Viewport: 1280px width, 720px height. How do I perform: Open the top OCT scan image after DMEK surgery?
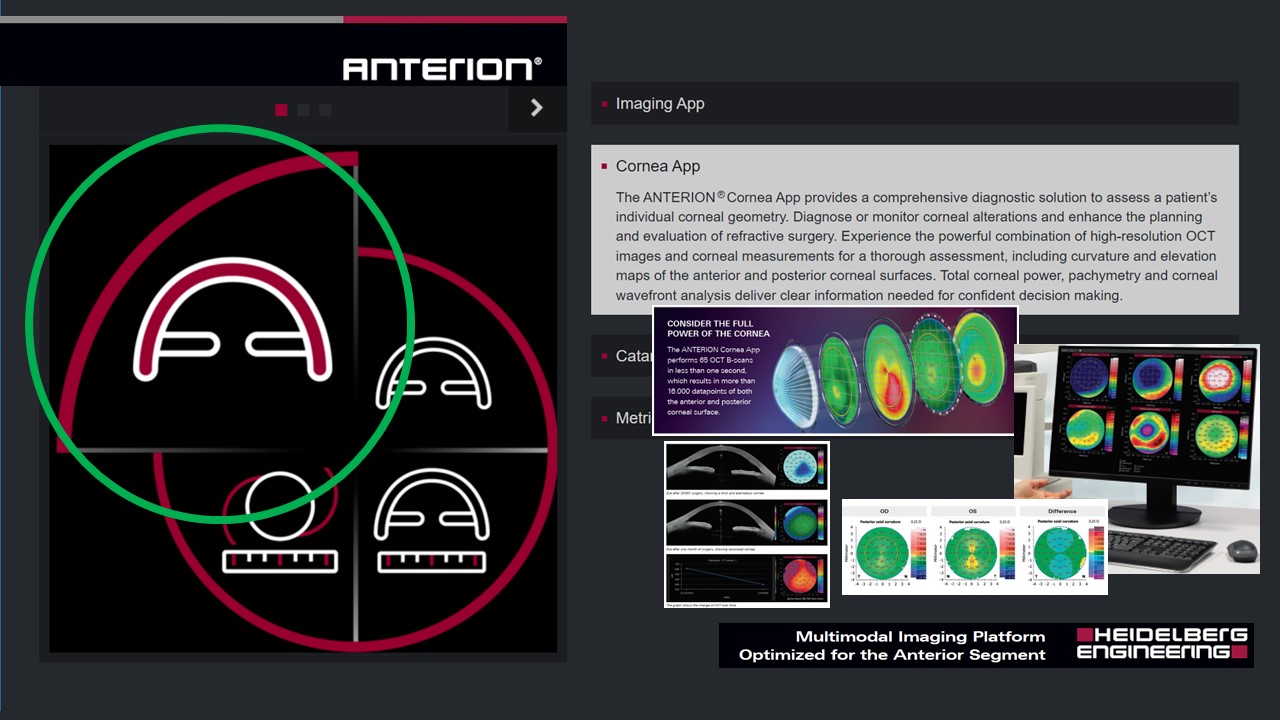[x=747, y=467]
